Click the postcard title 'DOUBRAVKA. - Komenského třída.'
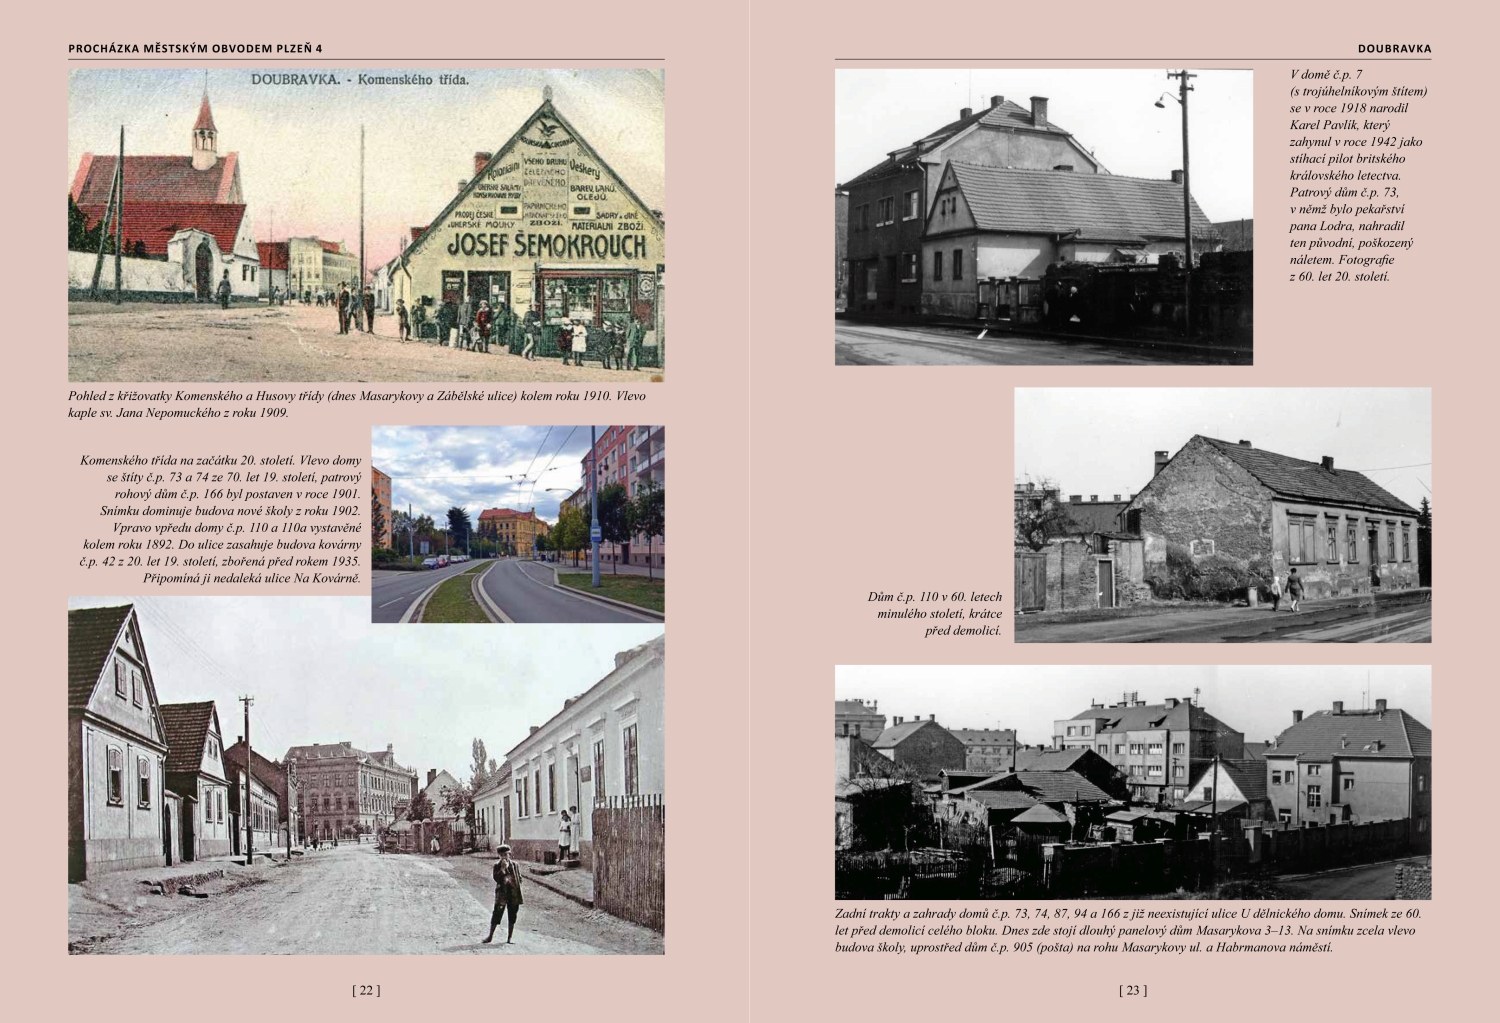 [360, 79]
